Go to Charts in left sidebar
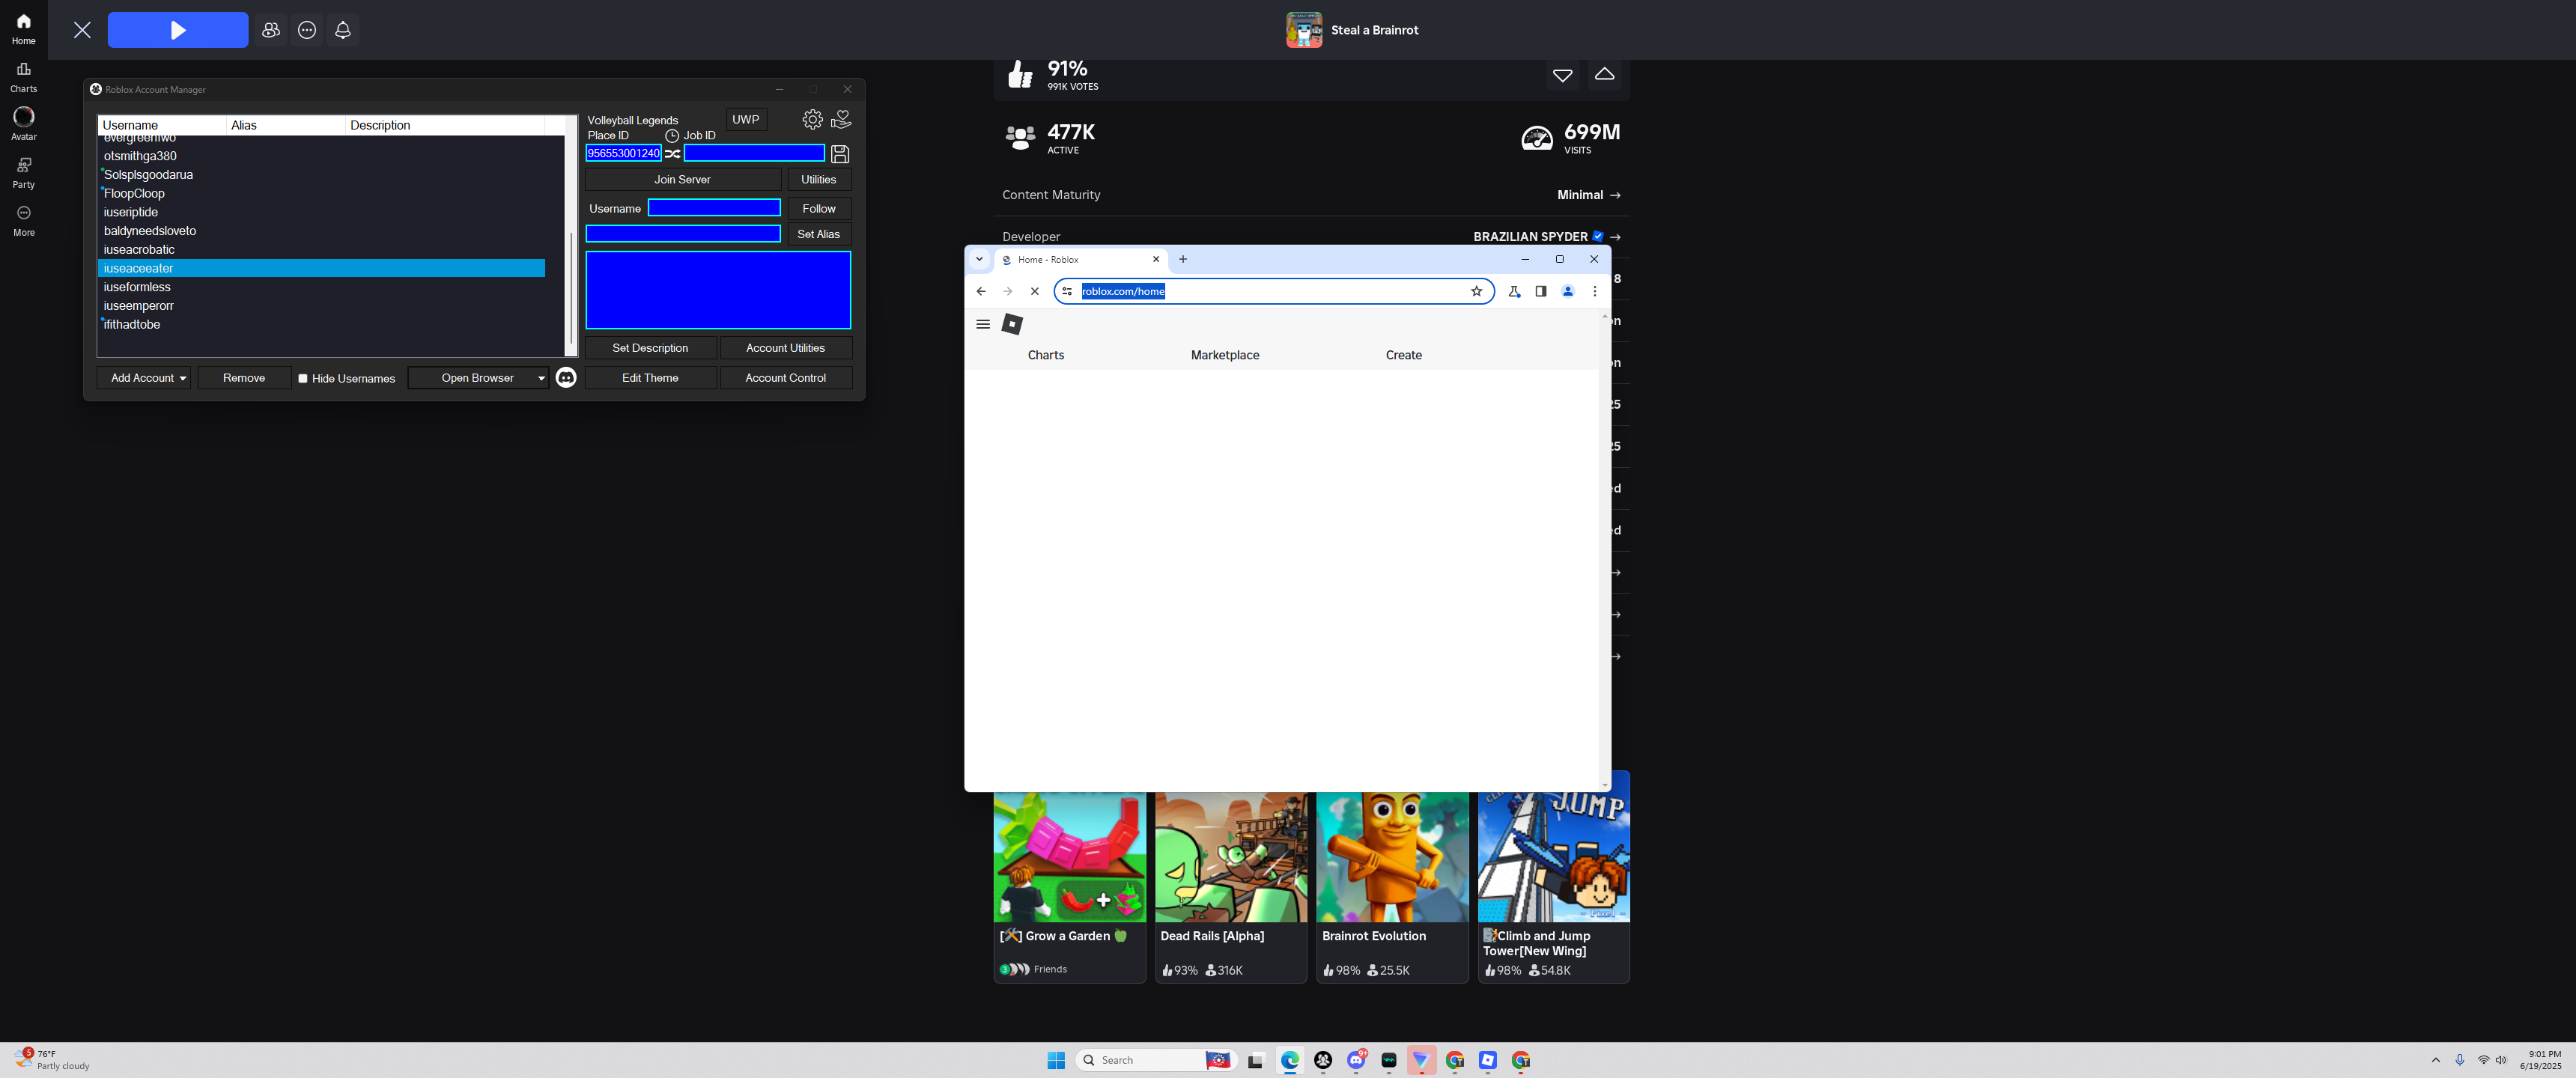2576x1078 pixels. 24,77
